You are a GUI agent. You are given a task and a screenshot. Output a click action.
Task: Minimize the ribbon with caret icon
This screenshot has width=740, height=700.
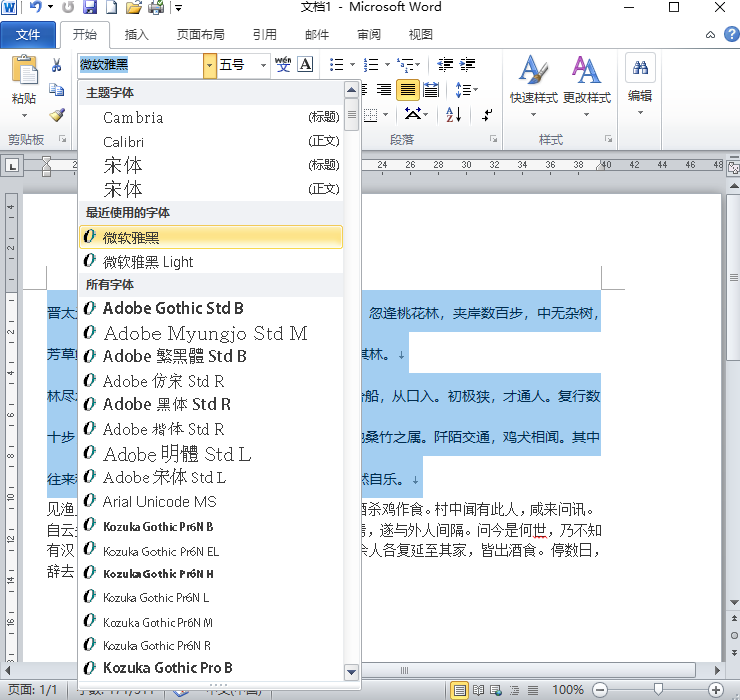point(710,35)
